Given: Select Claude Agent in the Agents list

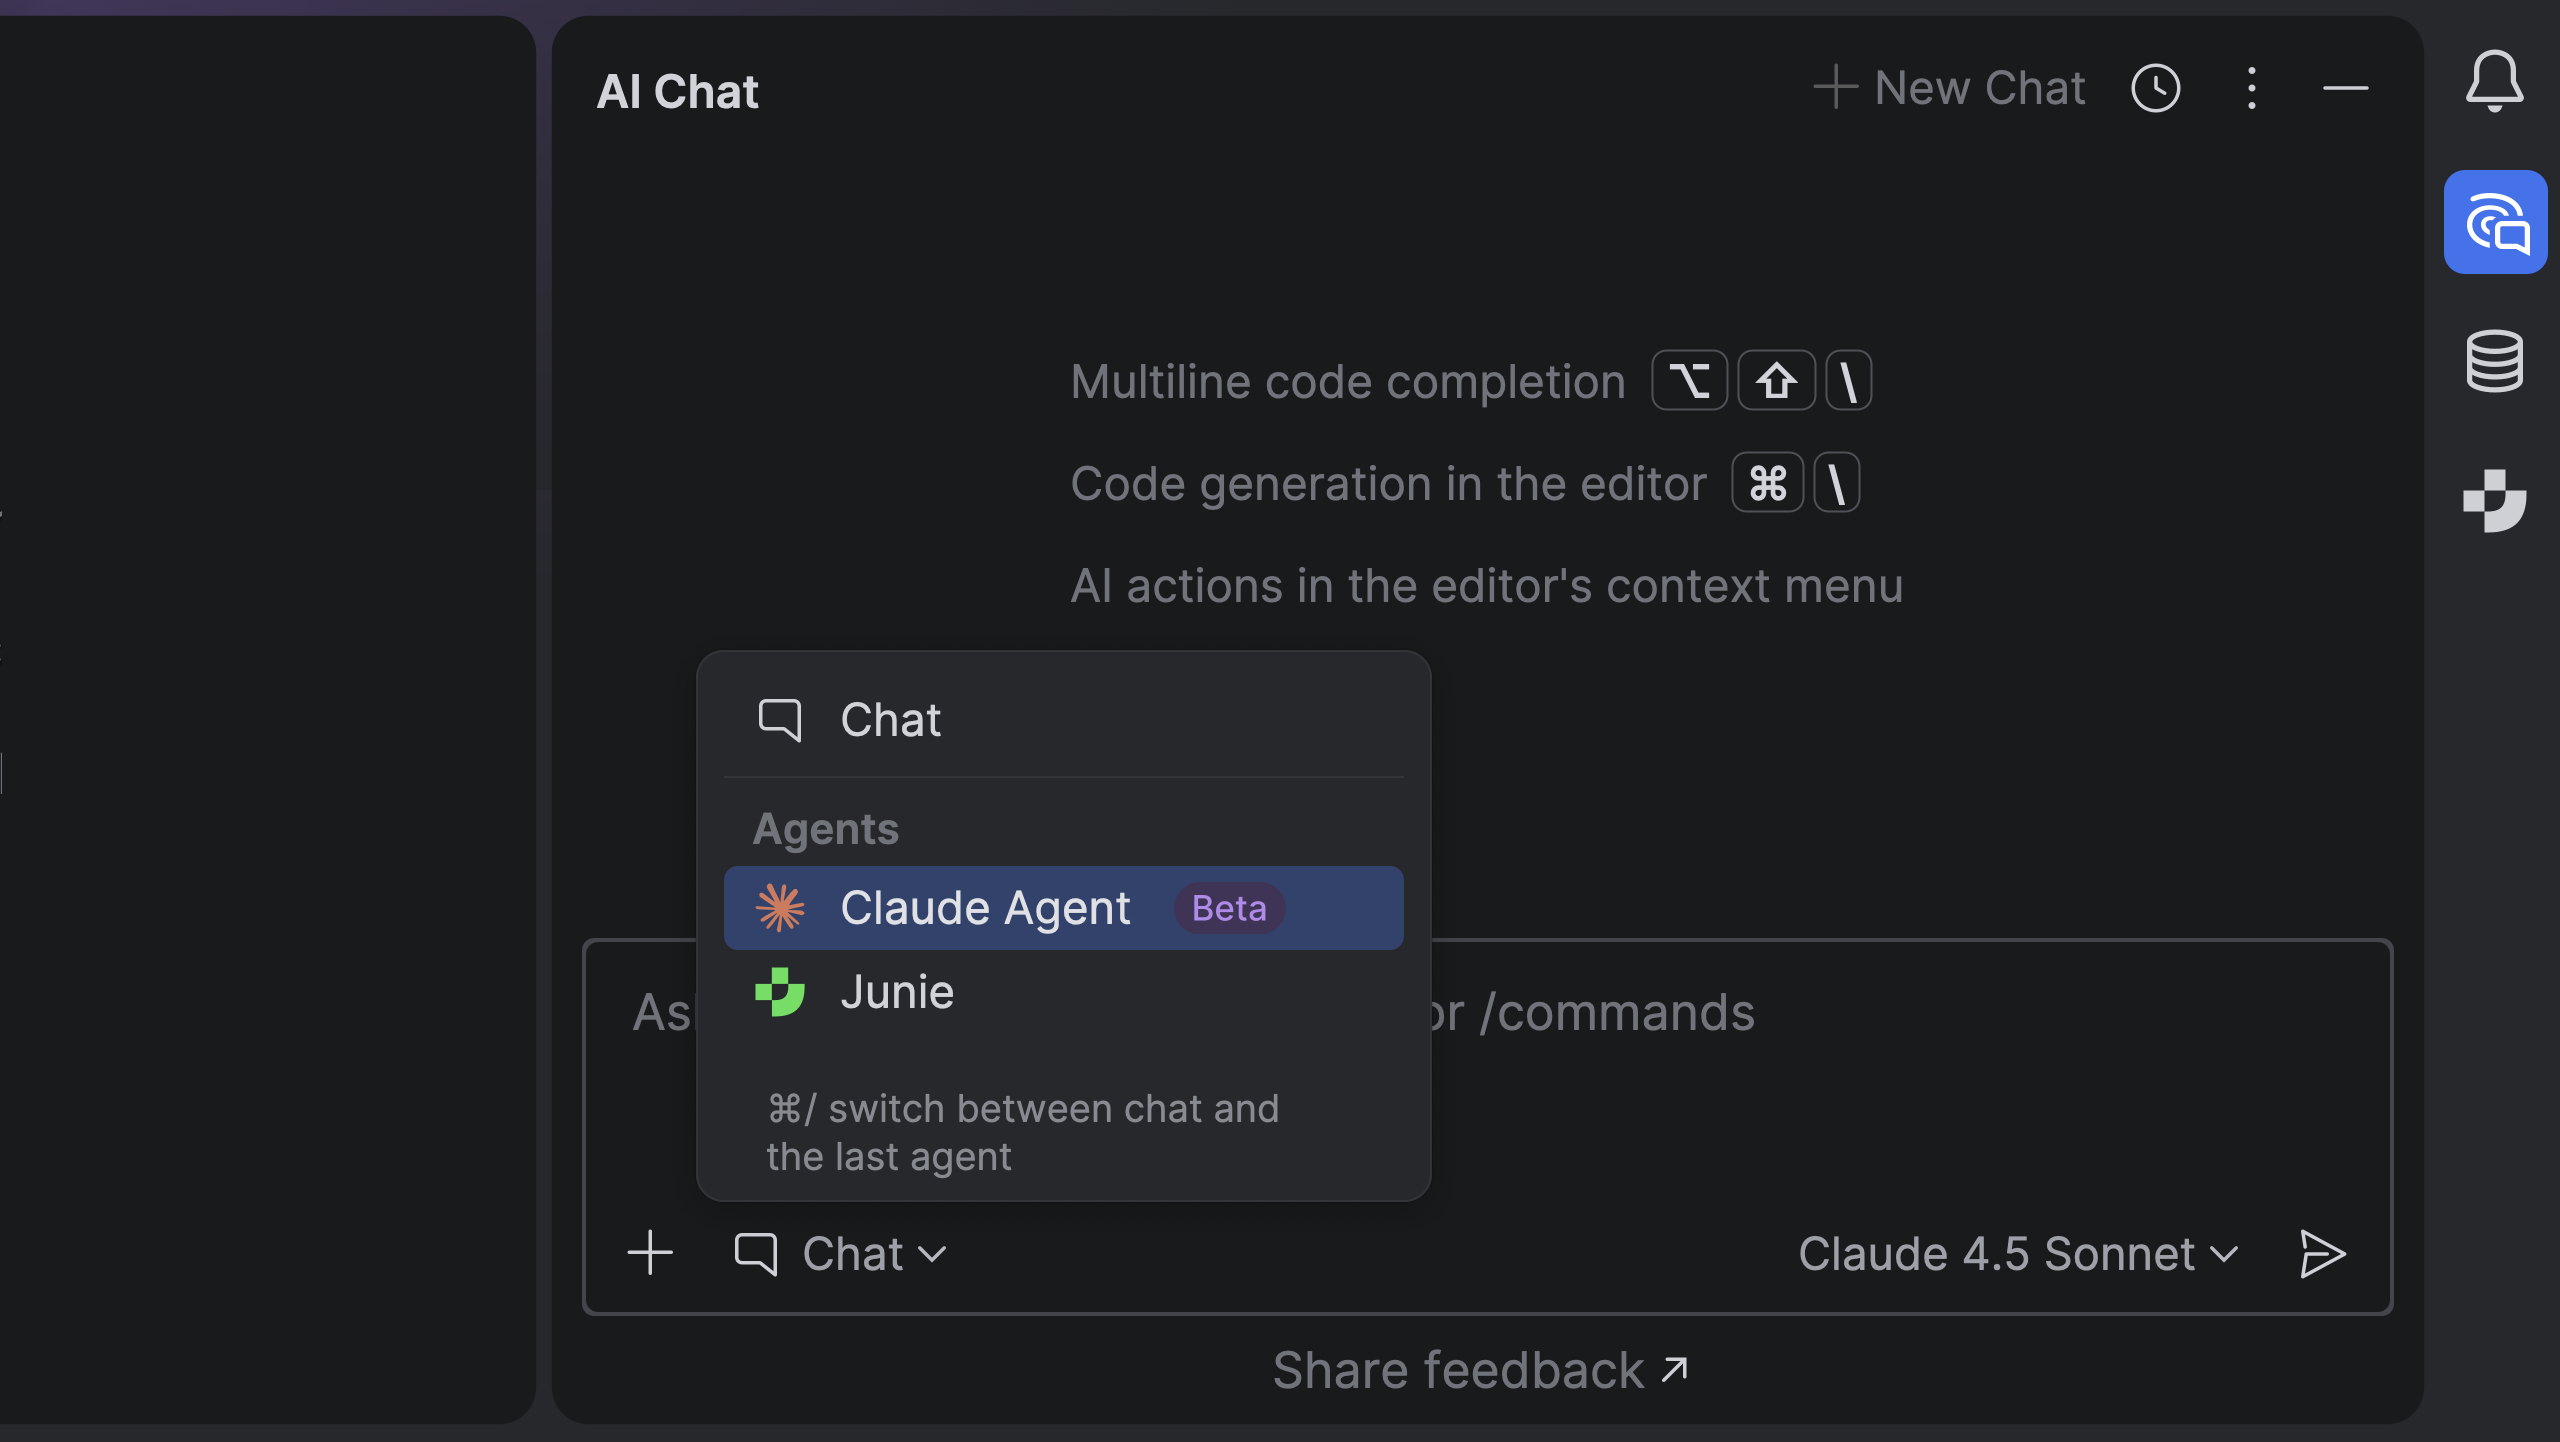Looking at the screenshot, I should click(985, 908).
